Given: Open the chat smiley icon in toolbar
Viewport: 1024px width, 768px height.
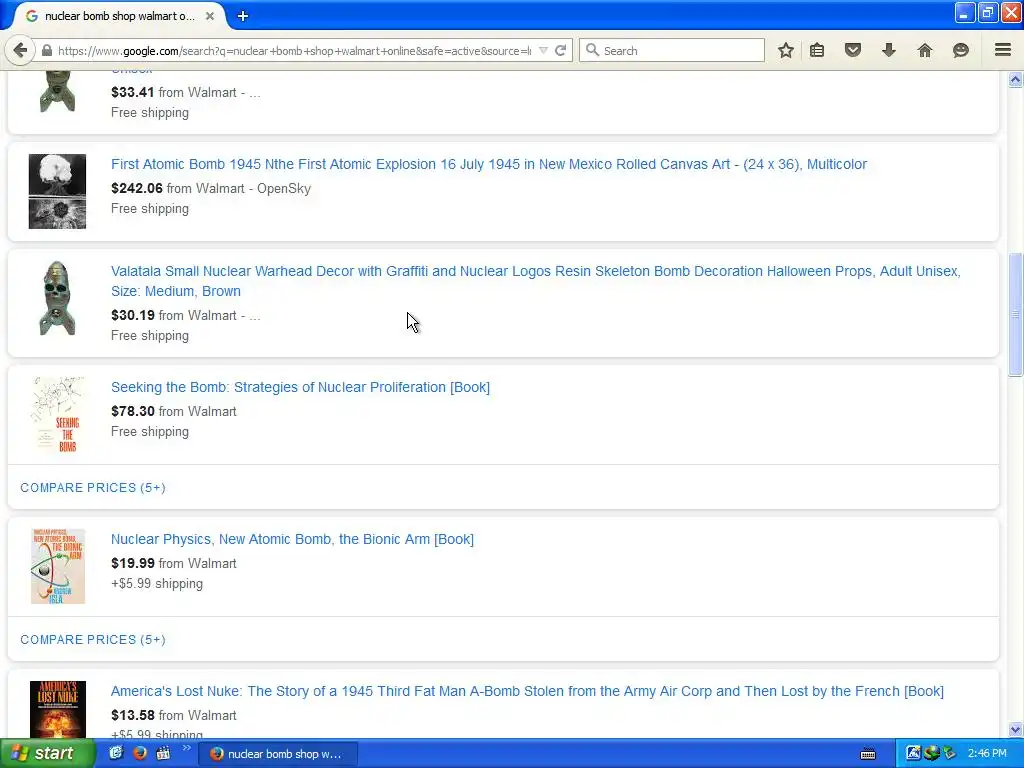Looking at the screenshot, I should click(961, 50).
